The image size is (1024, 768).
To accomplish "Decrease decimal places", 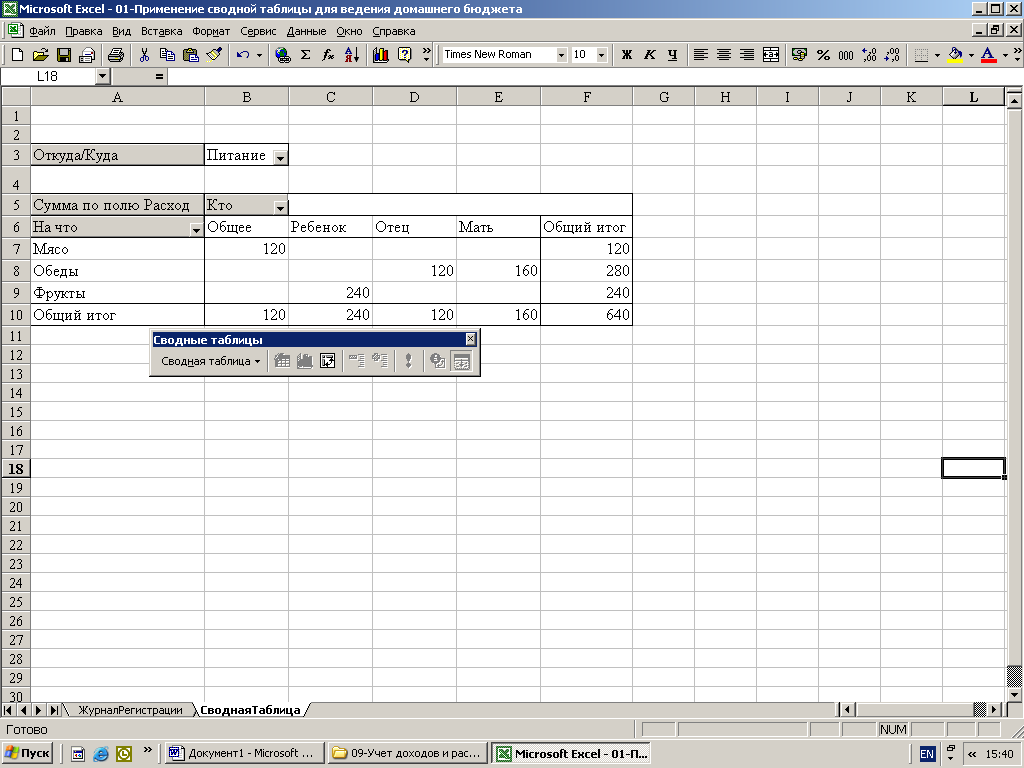I will [893, 55].
